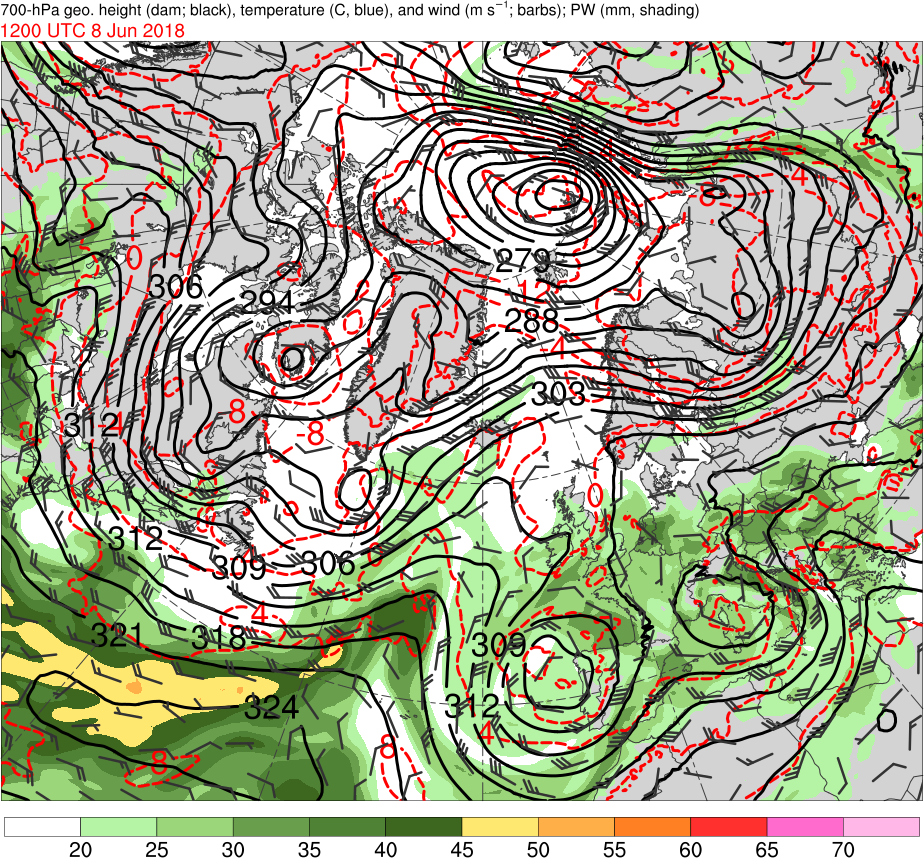Click the colorbar tick label 20
924x858 pixels.
pyautogui.click(x=80, y=849)
